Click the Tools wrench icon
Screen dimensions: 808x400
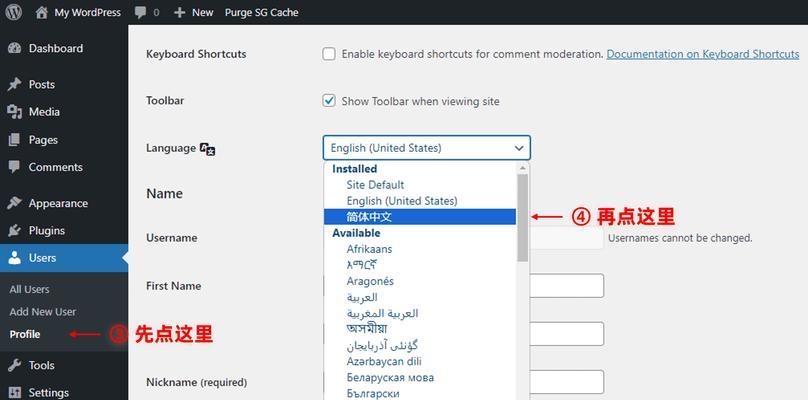click(x=14, y=365)
